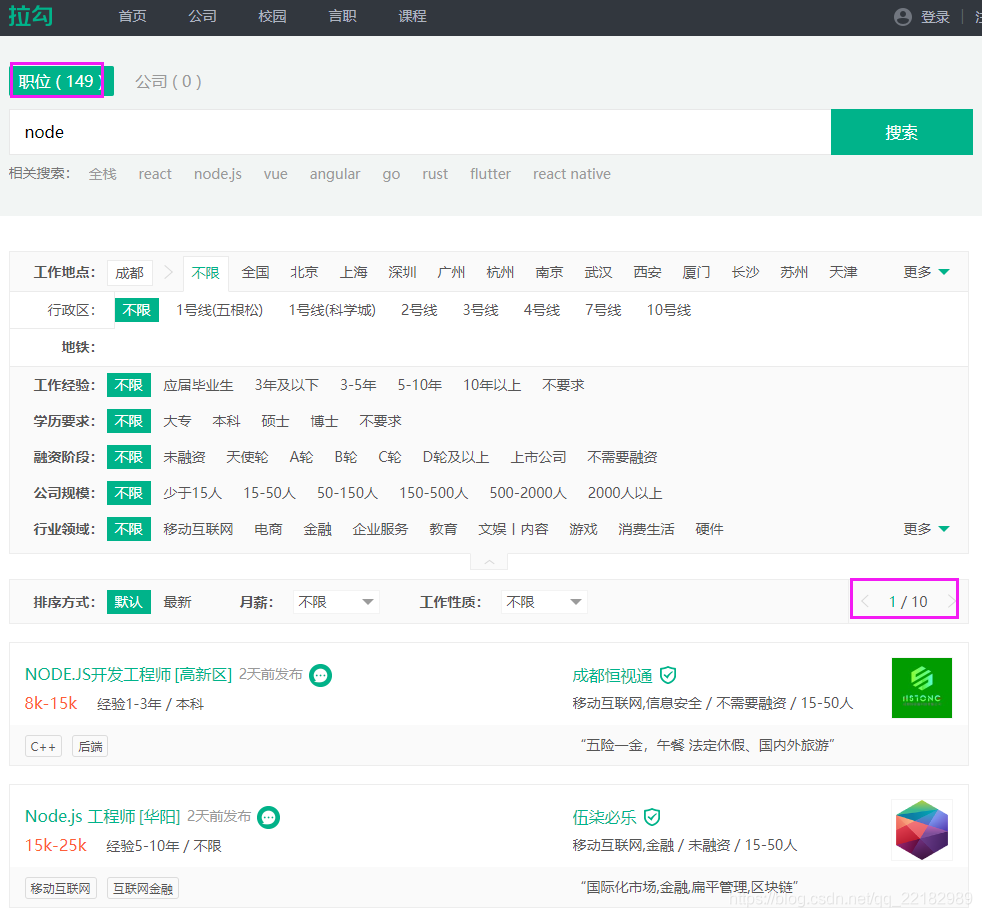Go to previous results page arrow

tap(865, 602)
